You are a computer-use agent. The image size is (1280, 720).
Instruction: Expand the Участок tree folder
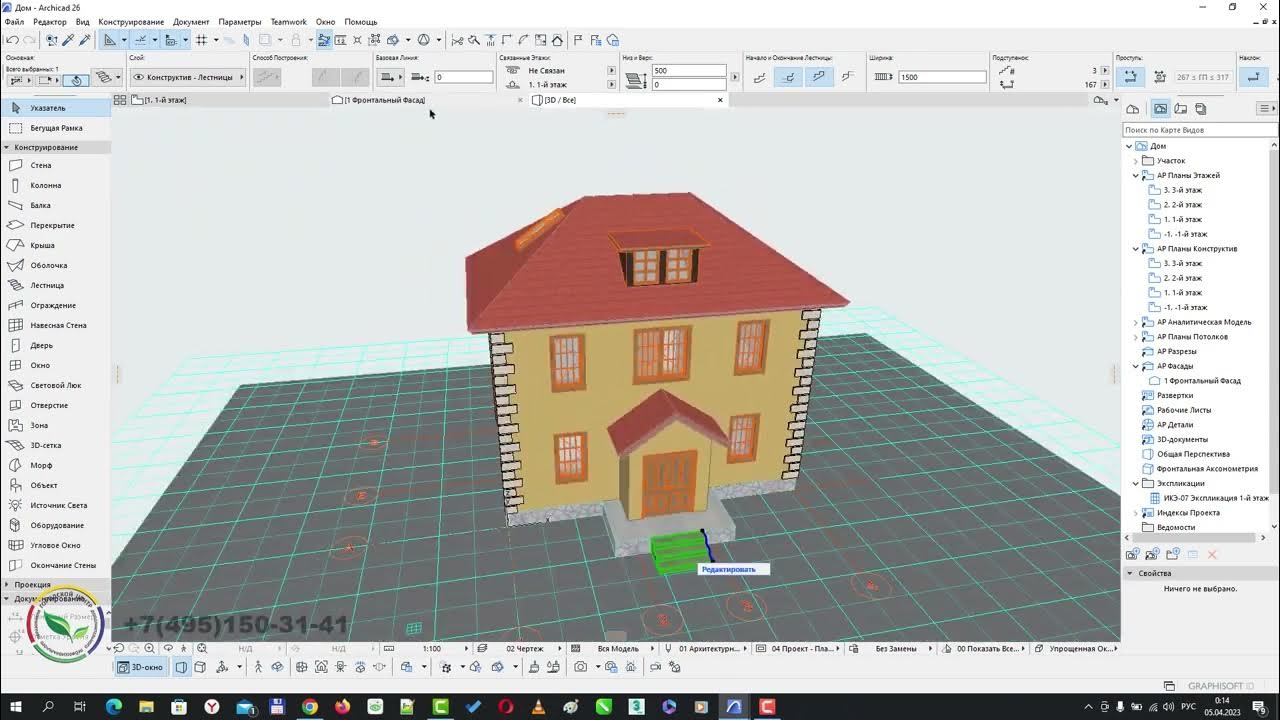click(x=1136, y=161)
